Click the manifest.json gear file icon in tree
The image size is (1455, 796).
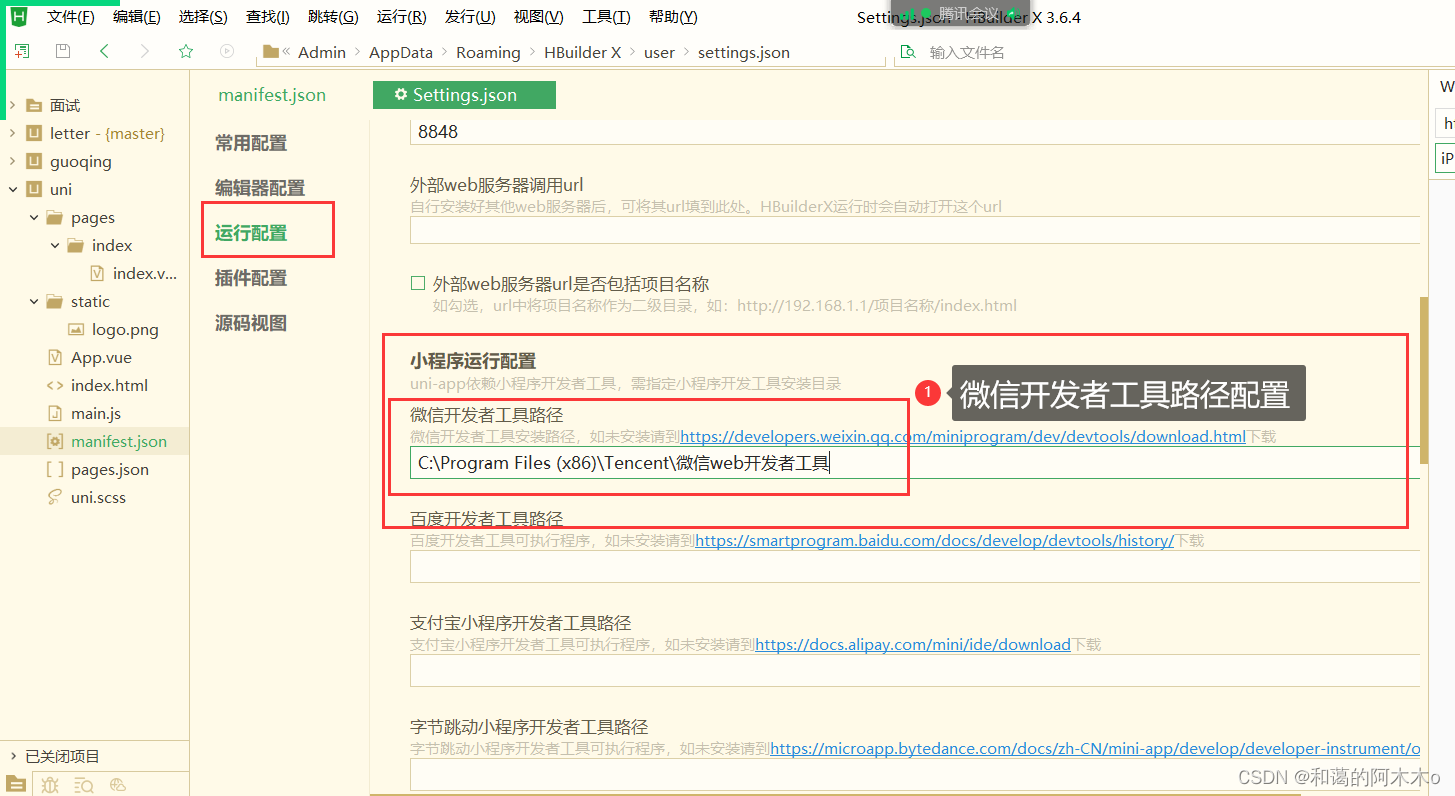(x=55, y=441)
